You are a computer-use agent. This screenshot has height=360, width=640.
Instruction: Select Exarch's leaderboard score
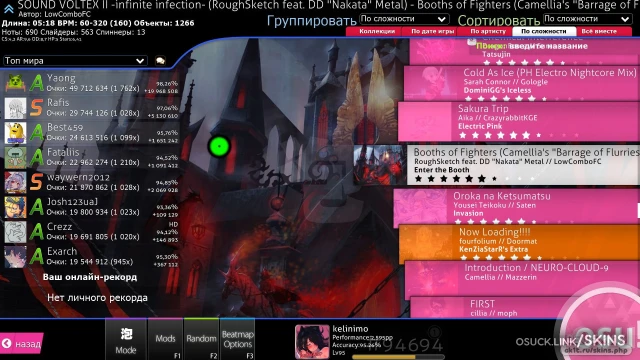point(91,257)
